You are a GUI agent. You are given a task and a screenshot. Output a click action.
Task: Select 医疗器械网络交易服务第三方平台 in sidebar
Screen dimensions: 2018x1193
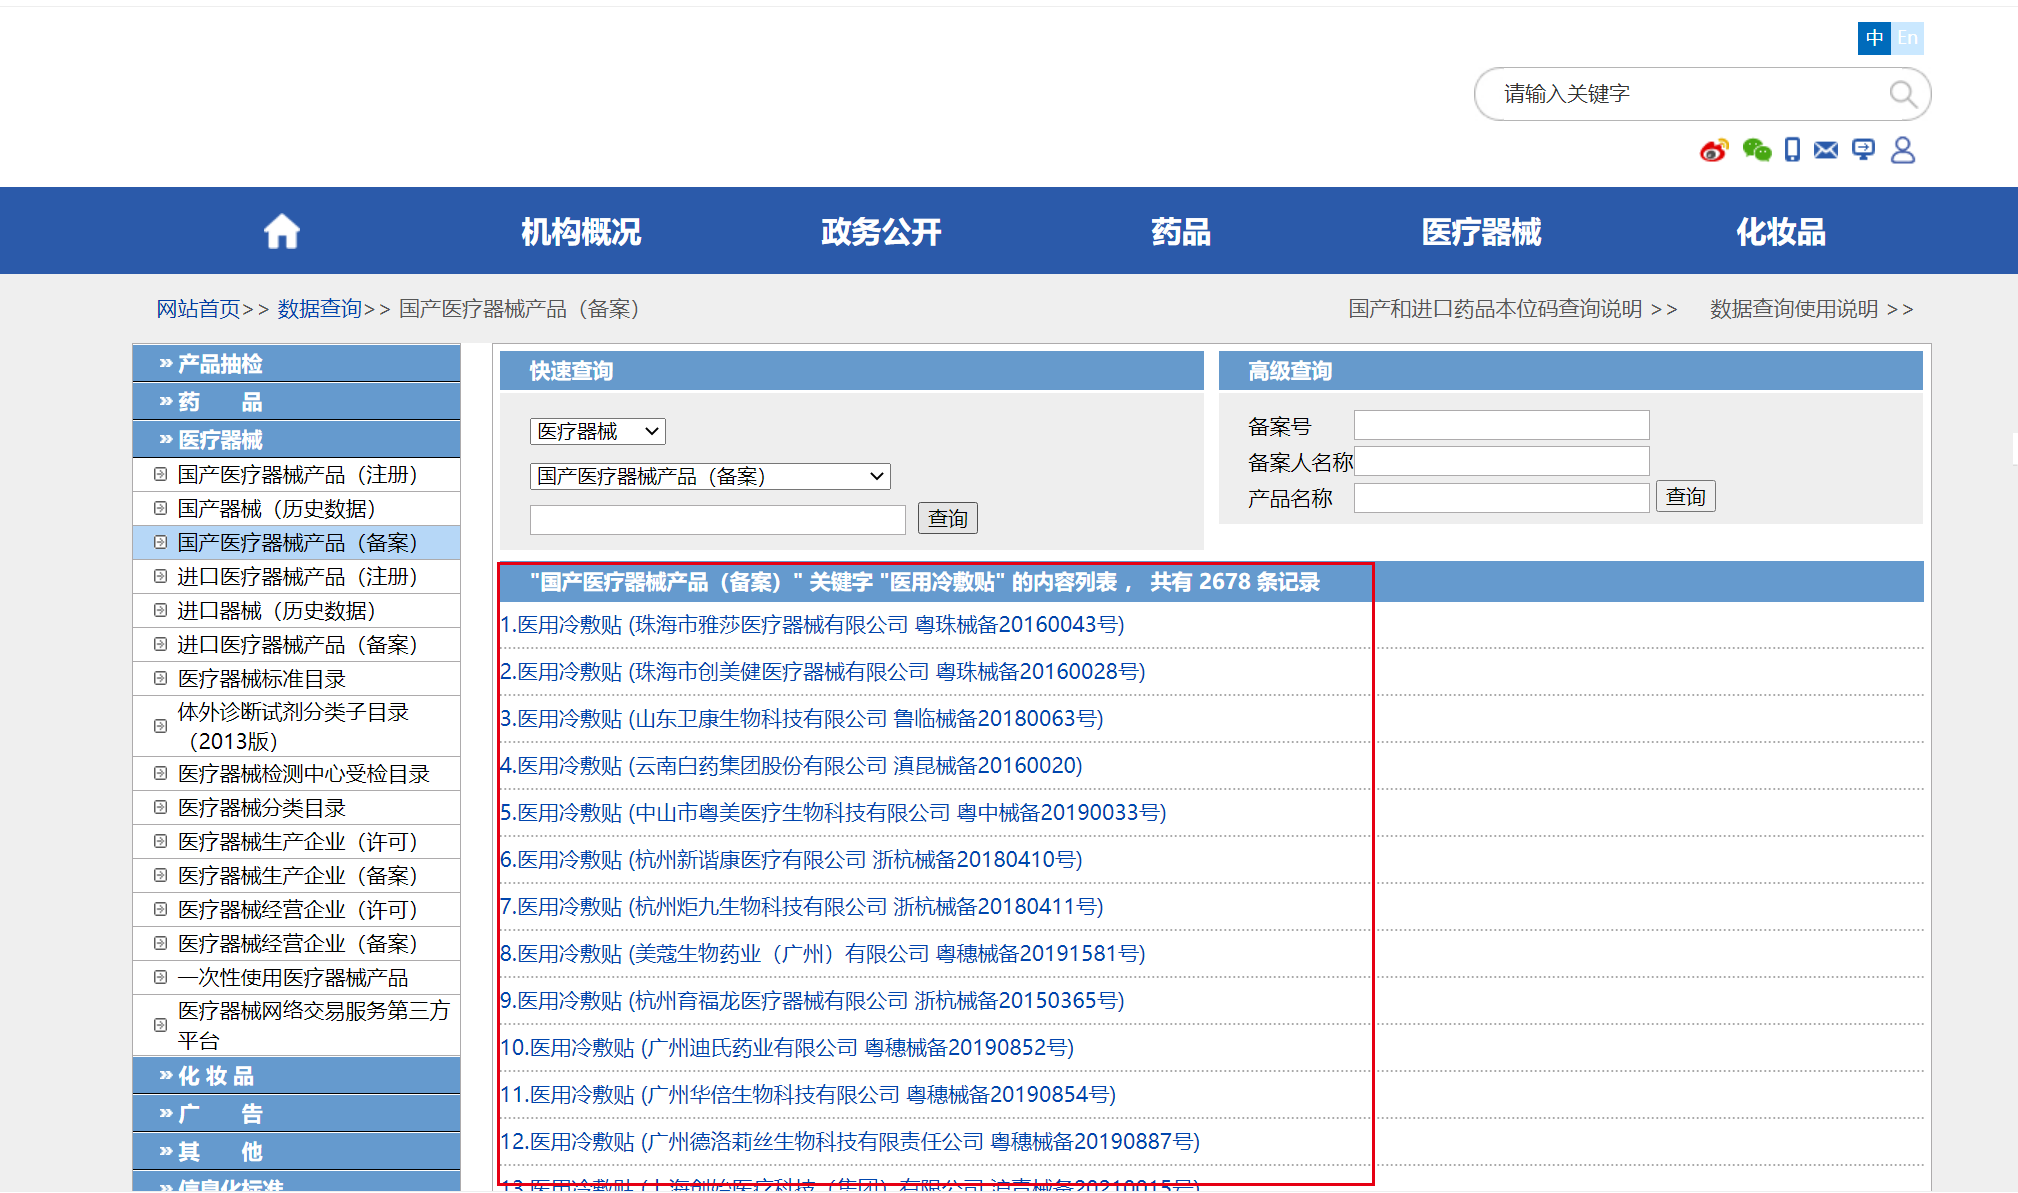click(313, 1025)
